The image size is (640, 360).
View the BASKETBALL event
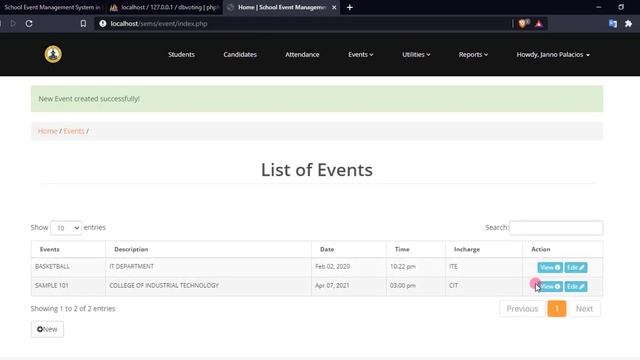pos(550,267)
